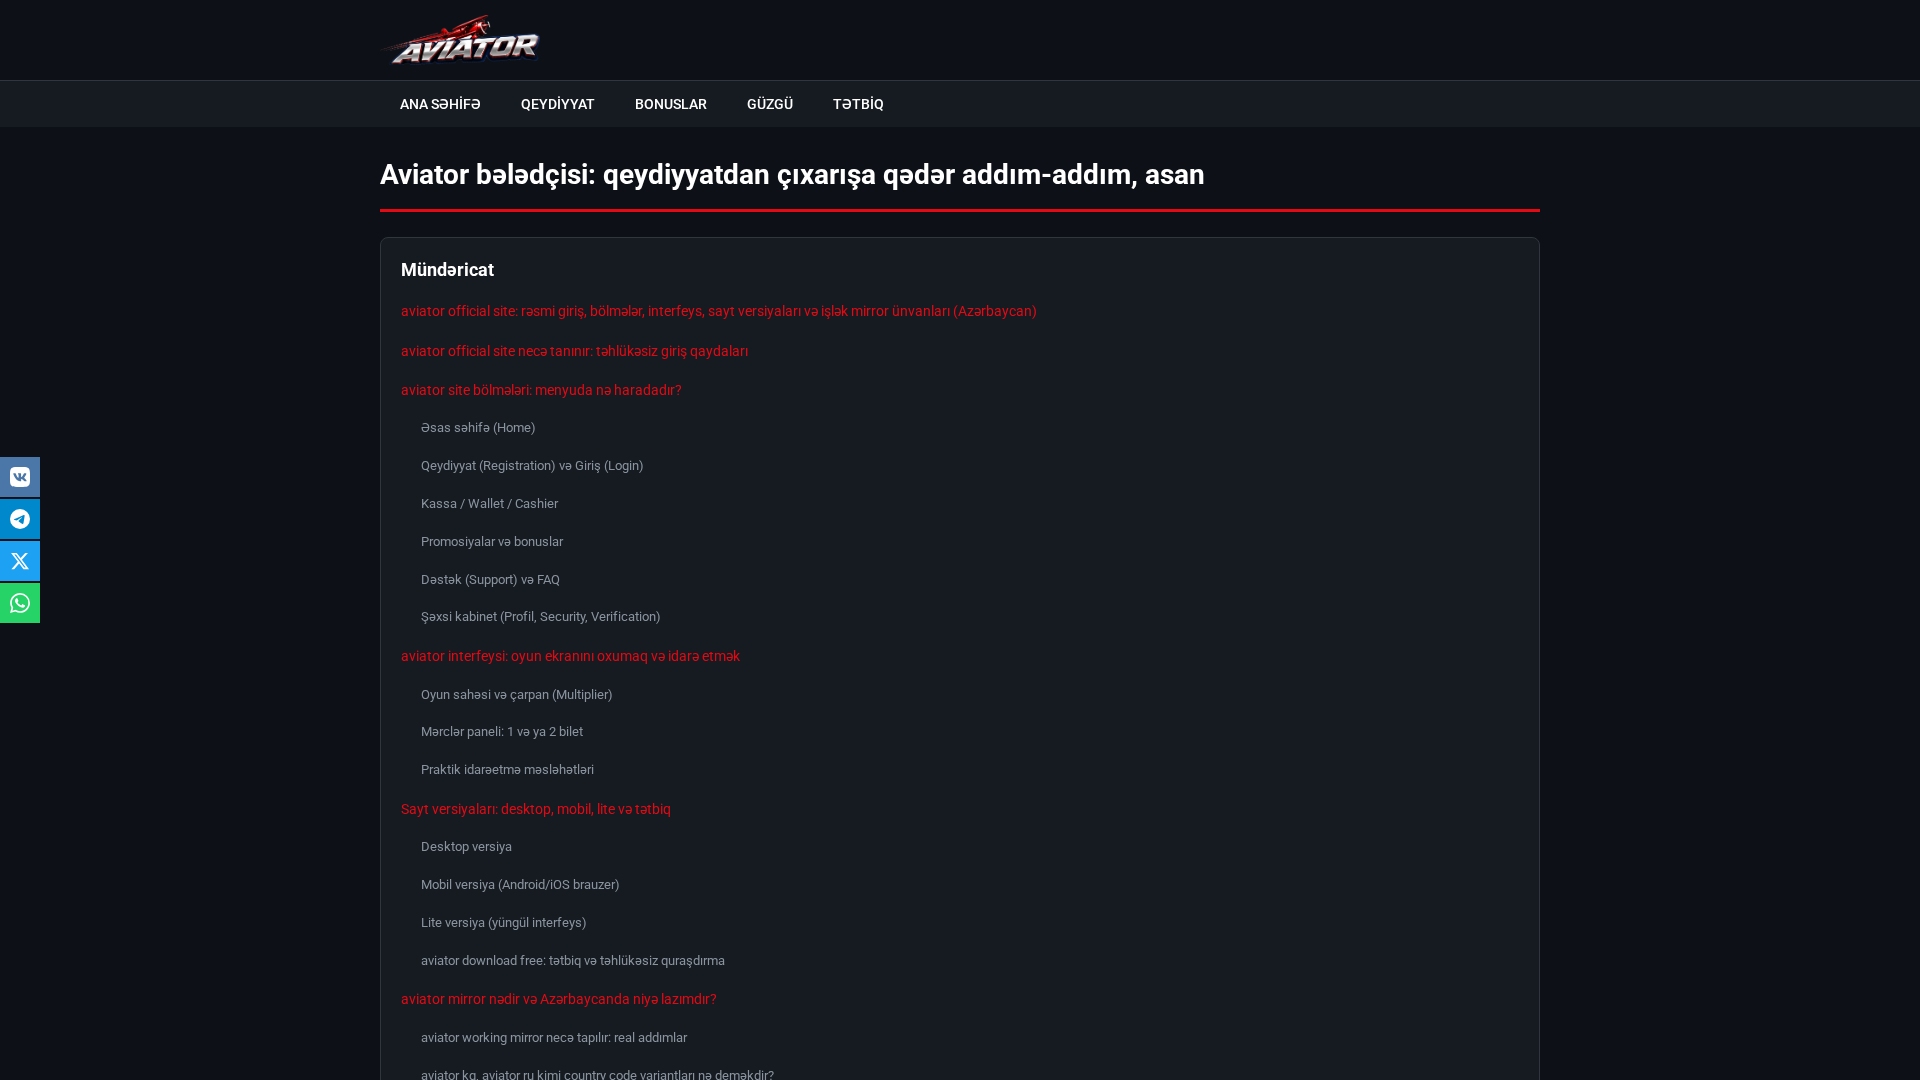Click the Aviator logo in header

461,40
